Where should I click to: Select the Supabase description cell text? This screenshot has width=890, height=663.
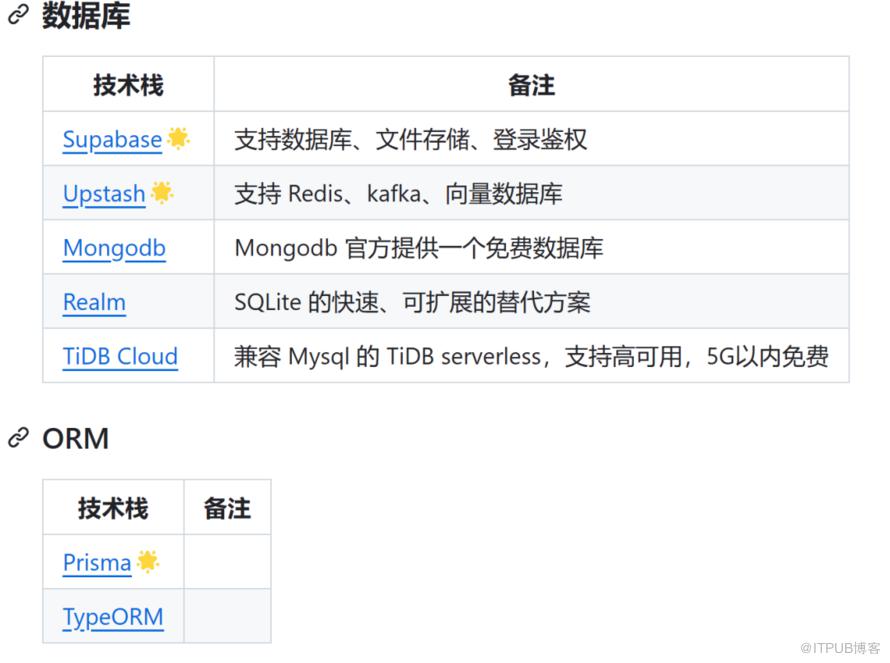[410, 139]
